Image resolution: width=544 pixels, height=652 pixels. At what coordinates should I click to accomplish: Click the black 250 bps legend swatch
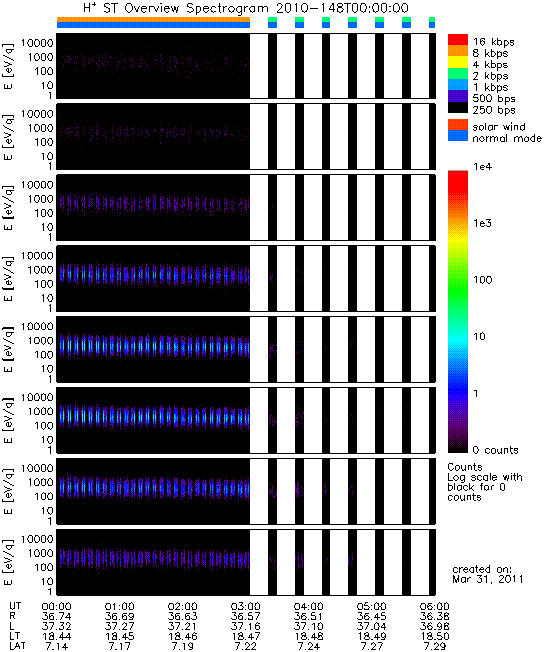(x=458, y=107)
